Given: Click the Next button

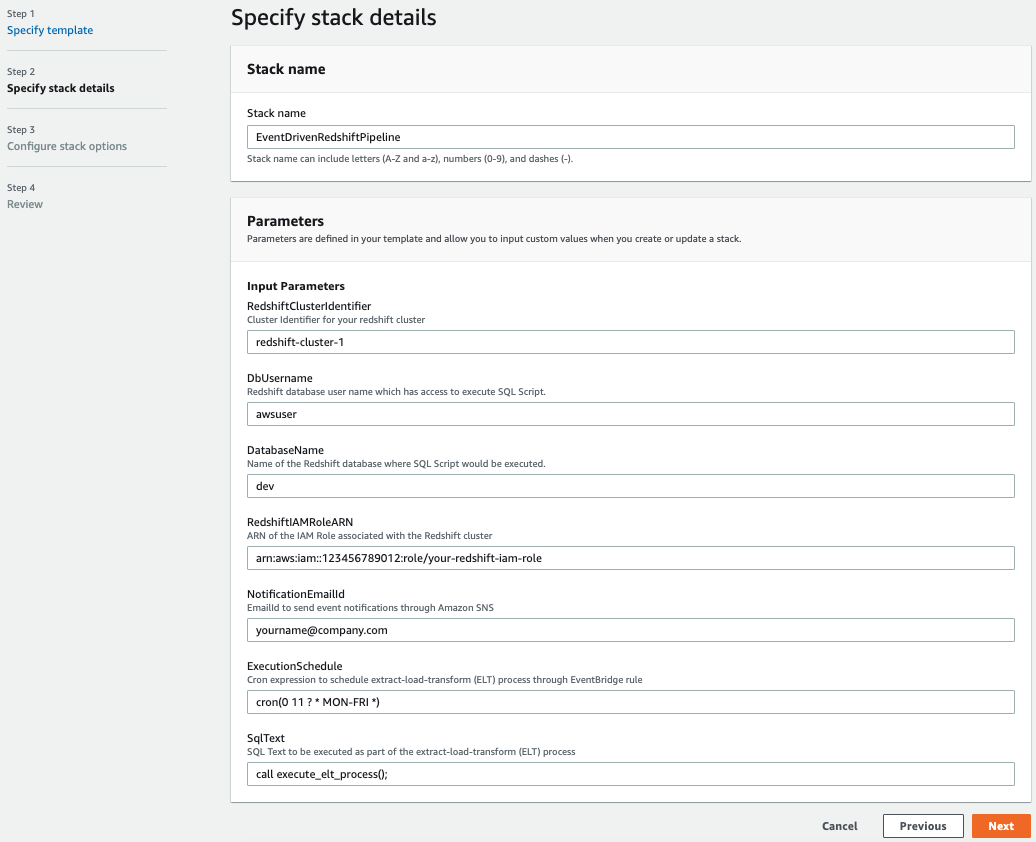Looking at the screenshot, I should (x=1001, y=825).
